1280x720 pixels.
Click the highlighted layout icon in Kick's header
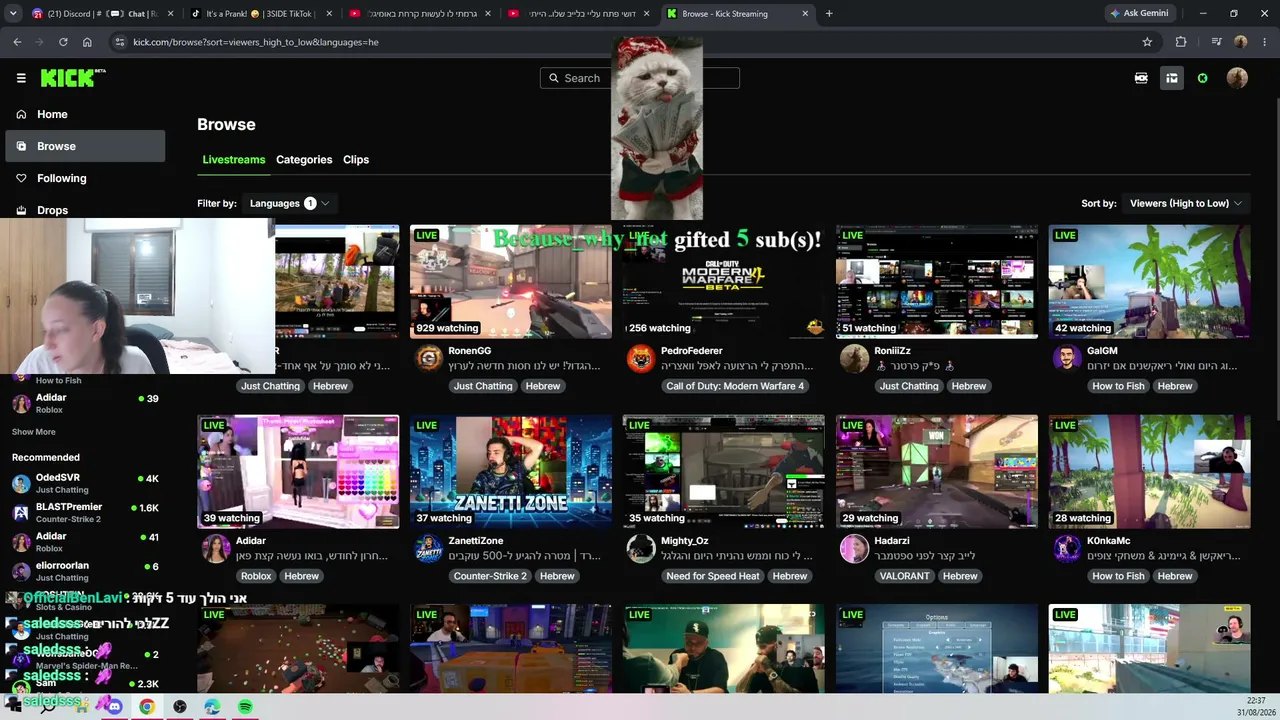pyautogui.click(x=1171, y=78)
